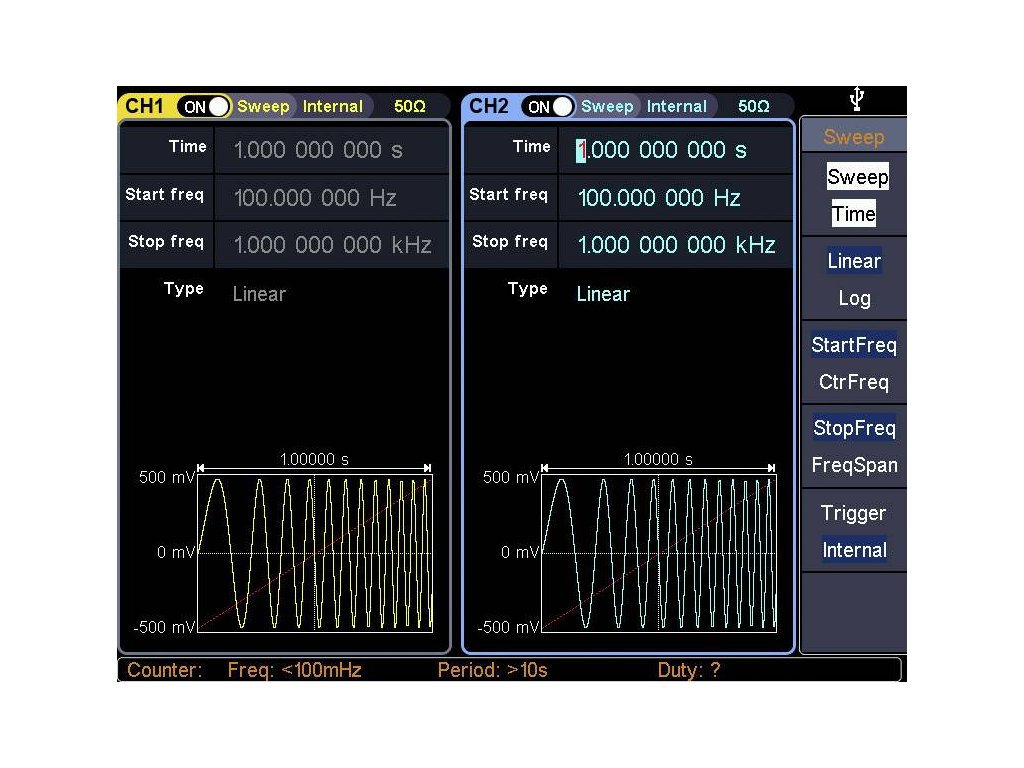Select the StartFreq menu option
Screen dimensions: 1024x768
tap(854, 345)
